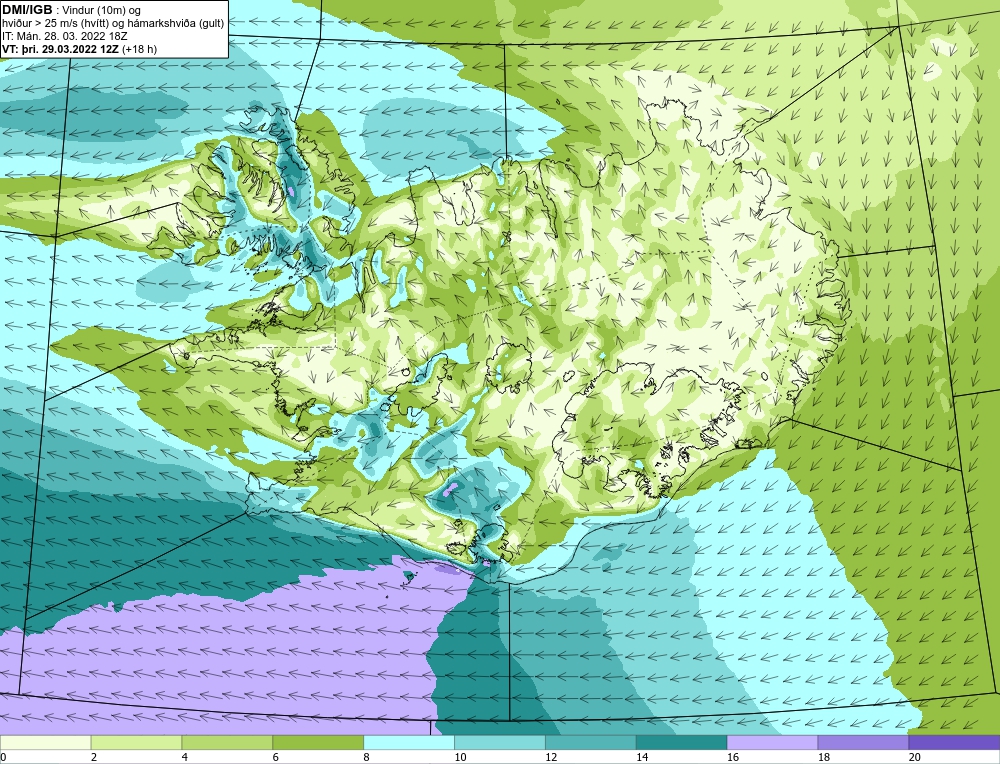Image resolution: width=1000 pixels, height=764 pixels.
Task: Click the legend label '2'
Action: [94, 757]
